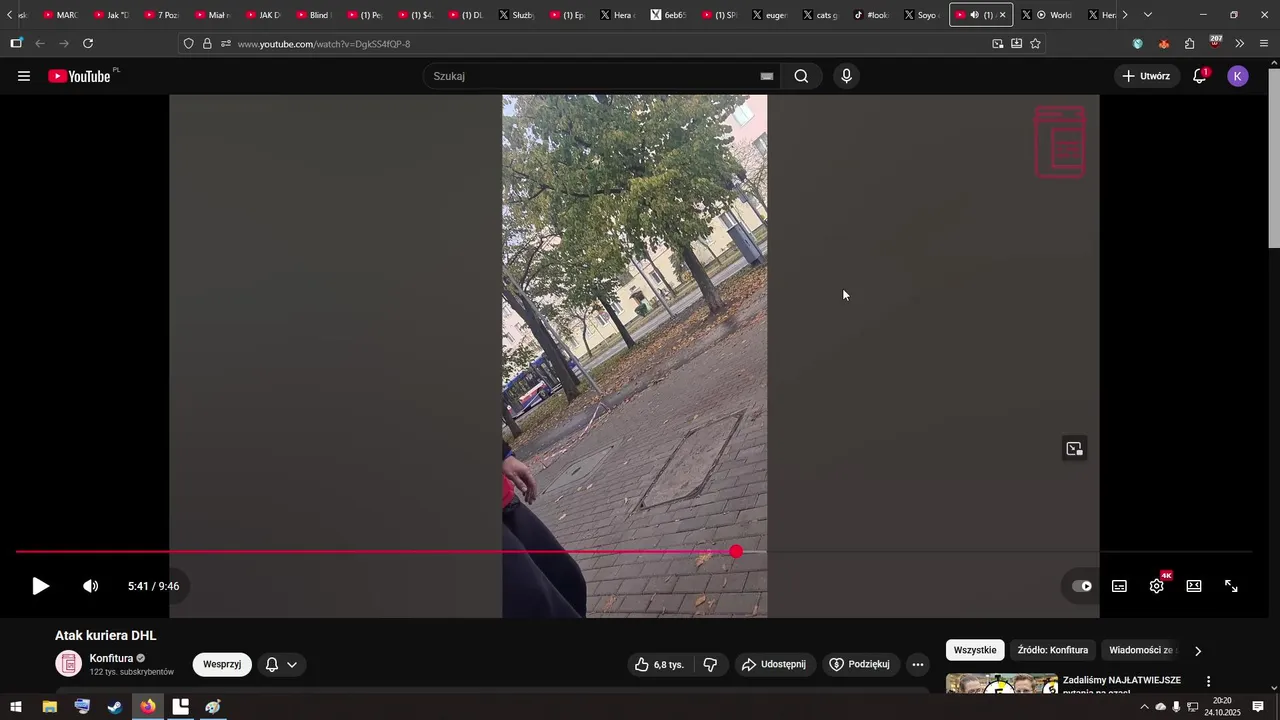Open the browser extensions puzzle icon

(x=1189, y=44)
